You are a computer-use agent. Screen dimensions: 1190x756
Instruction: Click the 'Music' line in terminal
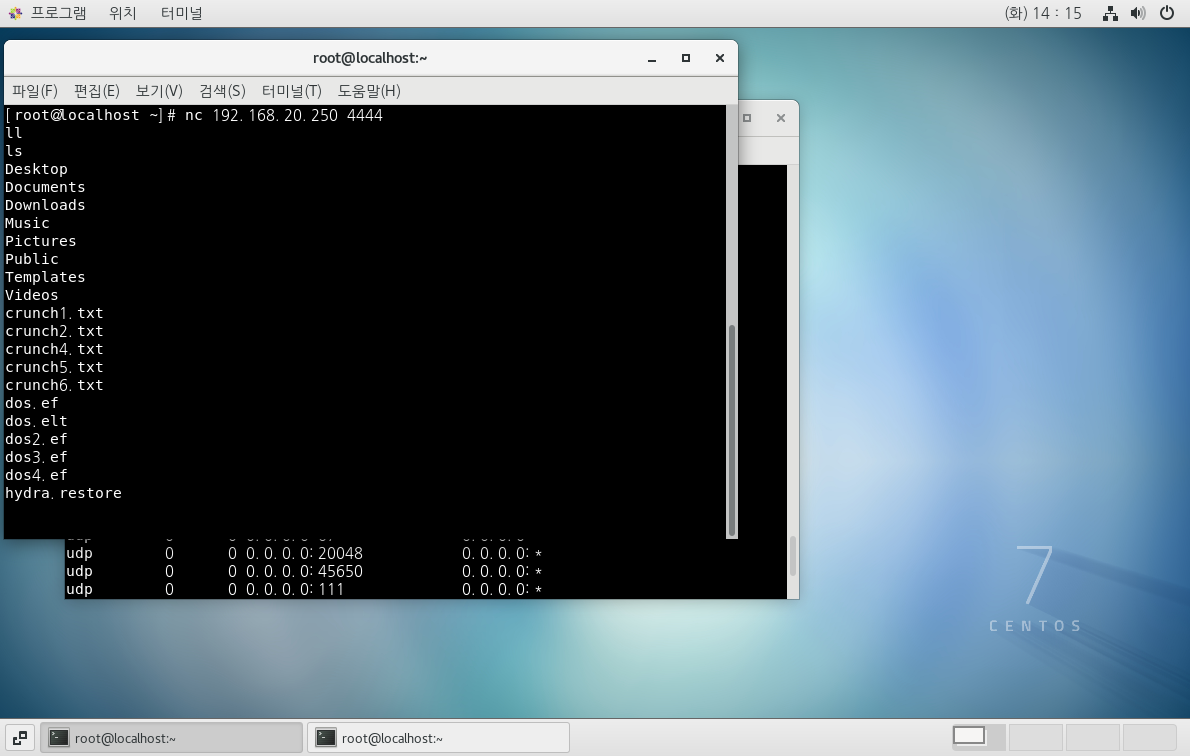pos(27,223)
